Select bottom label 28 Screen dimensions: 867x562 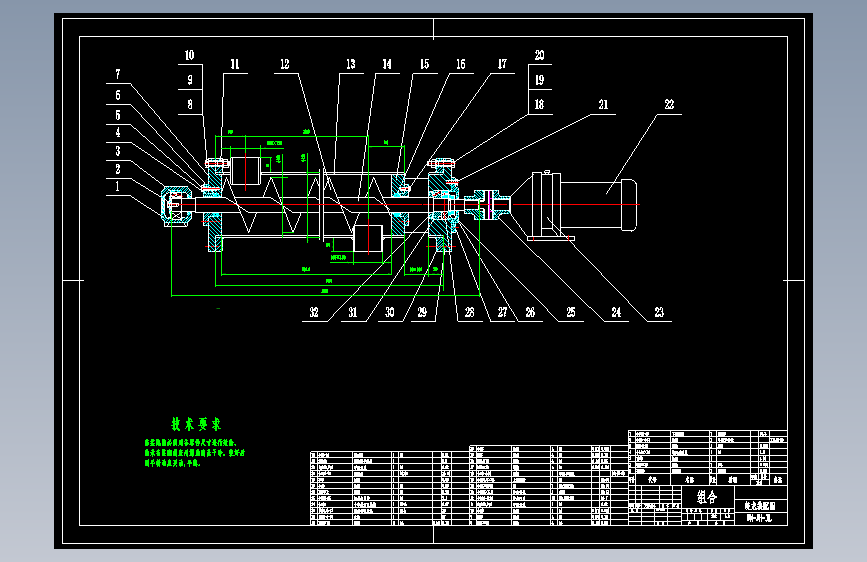469,313
